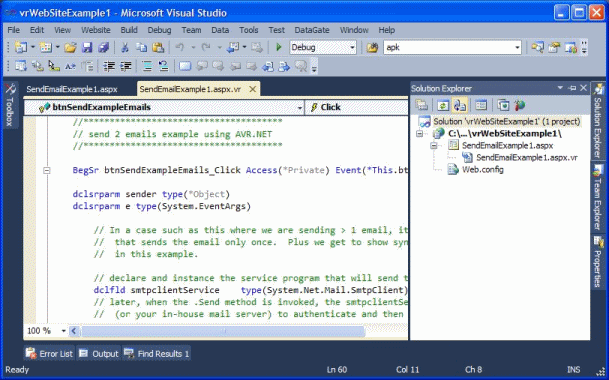Open the Add New Item dropdown arrow
The height and width of the screenshot is (380, 609).
pos(58,47)
